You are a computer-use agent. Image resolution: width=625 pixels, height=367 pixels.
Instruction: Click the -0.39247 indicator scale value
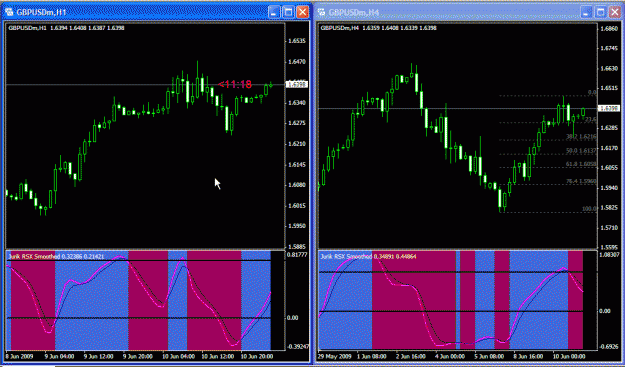(298, 346)
